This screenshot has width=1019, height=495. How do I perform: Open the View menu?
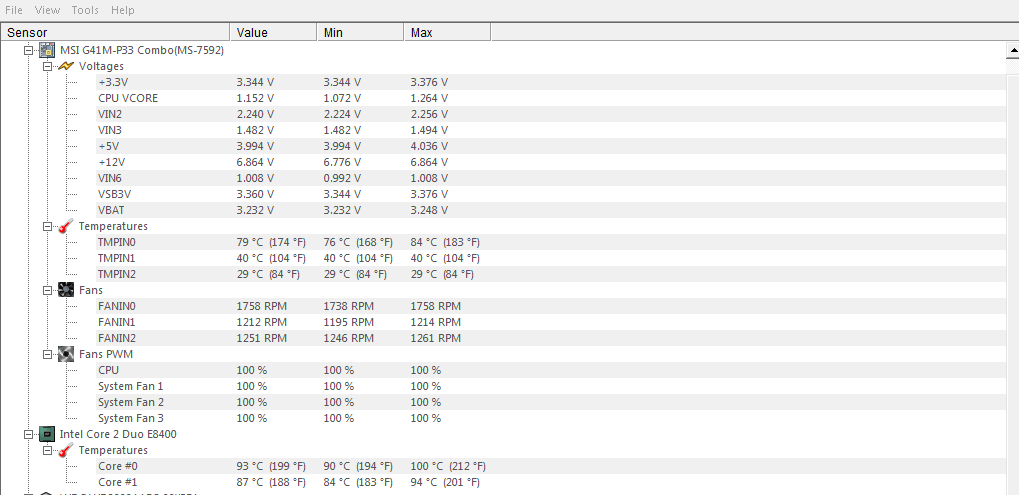pos(47,10)
